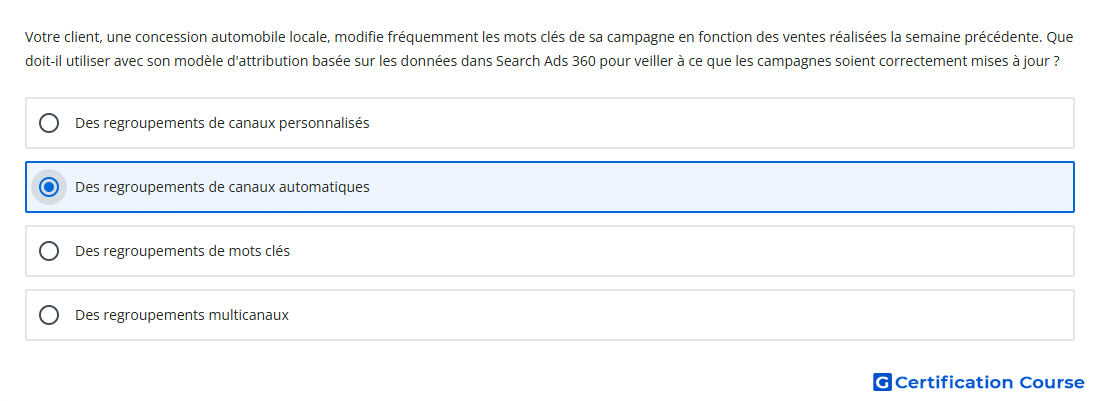Click the phrase 'correctement mises à jour'

click(977, 61)
